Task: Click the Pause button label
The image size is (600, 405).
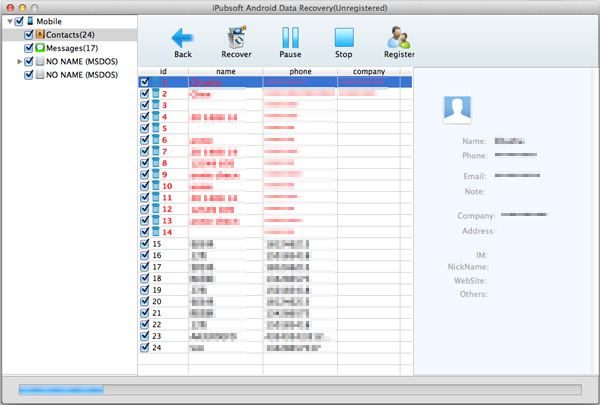Action: [x=290, y=54]
